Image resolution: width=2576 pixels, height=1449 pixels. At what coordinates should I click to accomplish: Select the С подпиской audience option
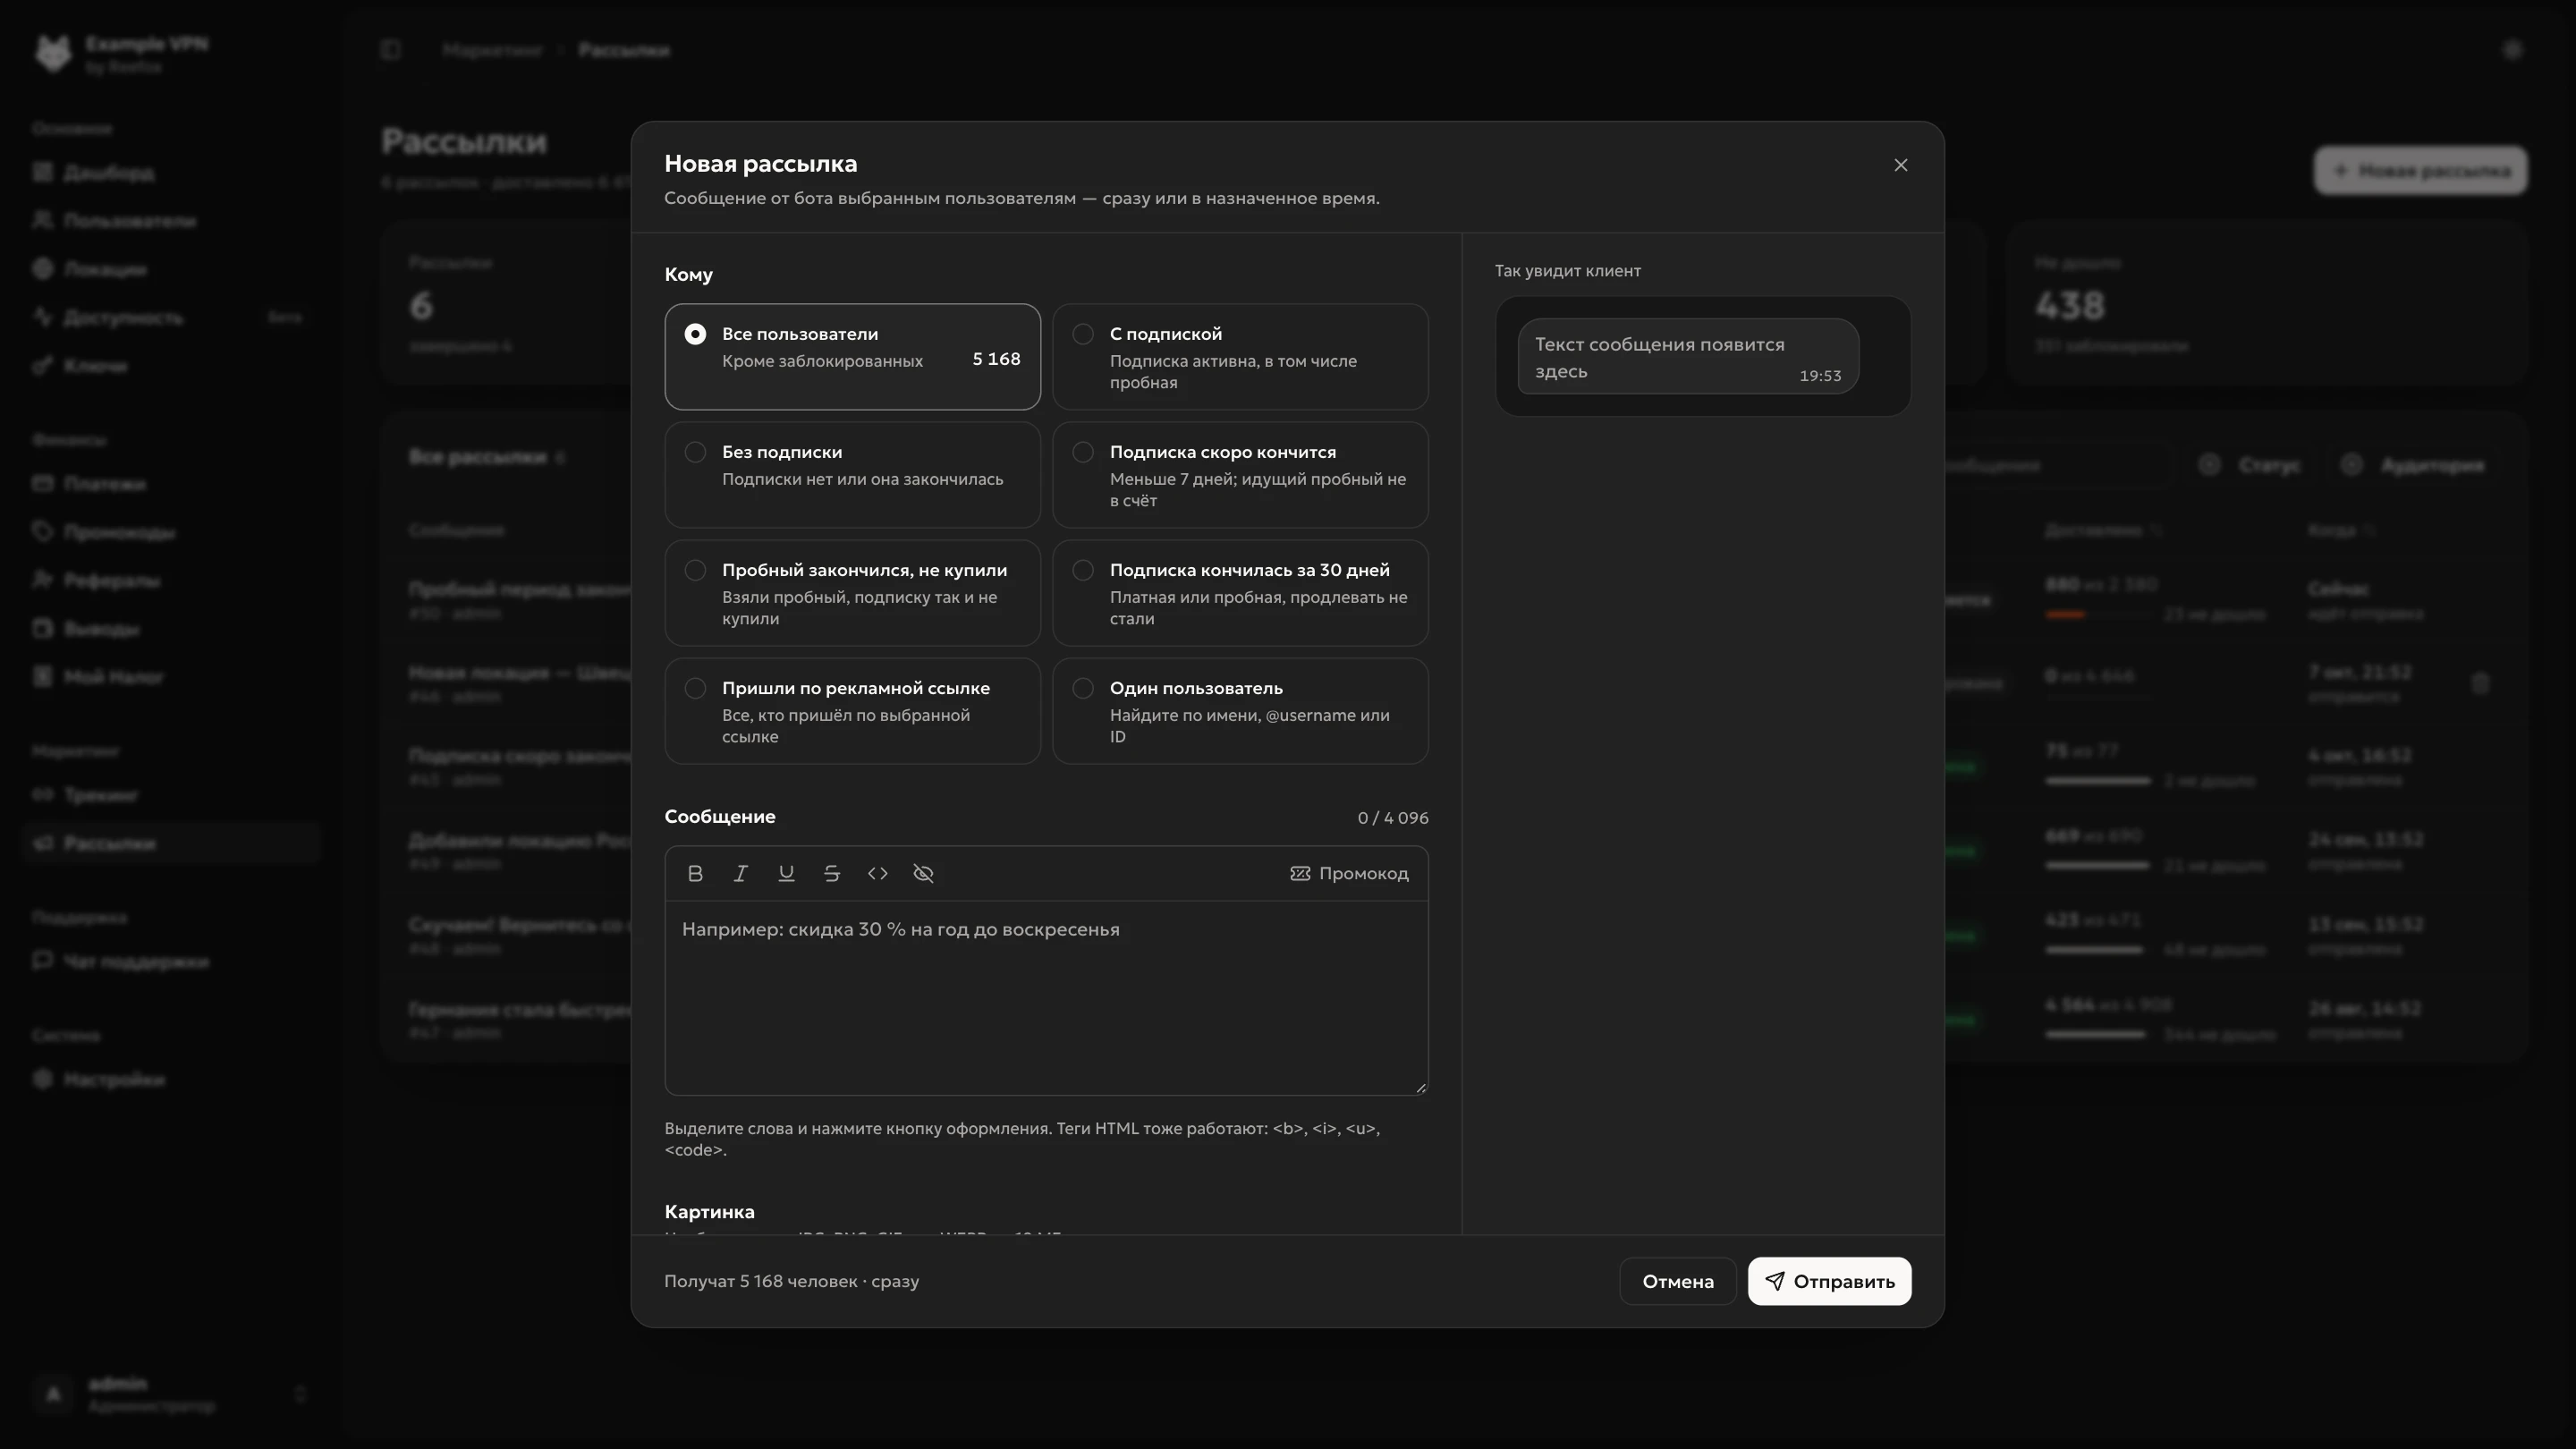(x=1240, y=357)
